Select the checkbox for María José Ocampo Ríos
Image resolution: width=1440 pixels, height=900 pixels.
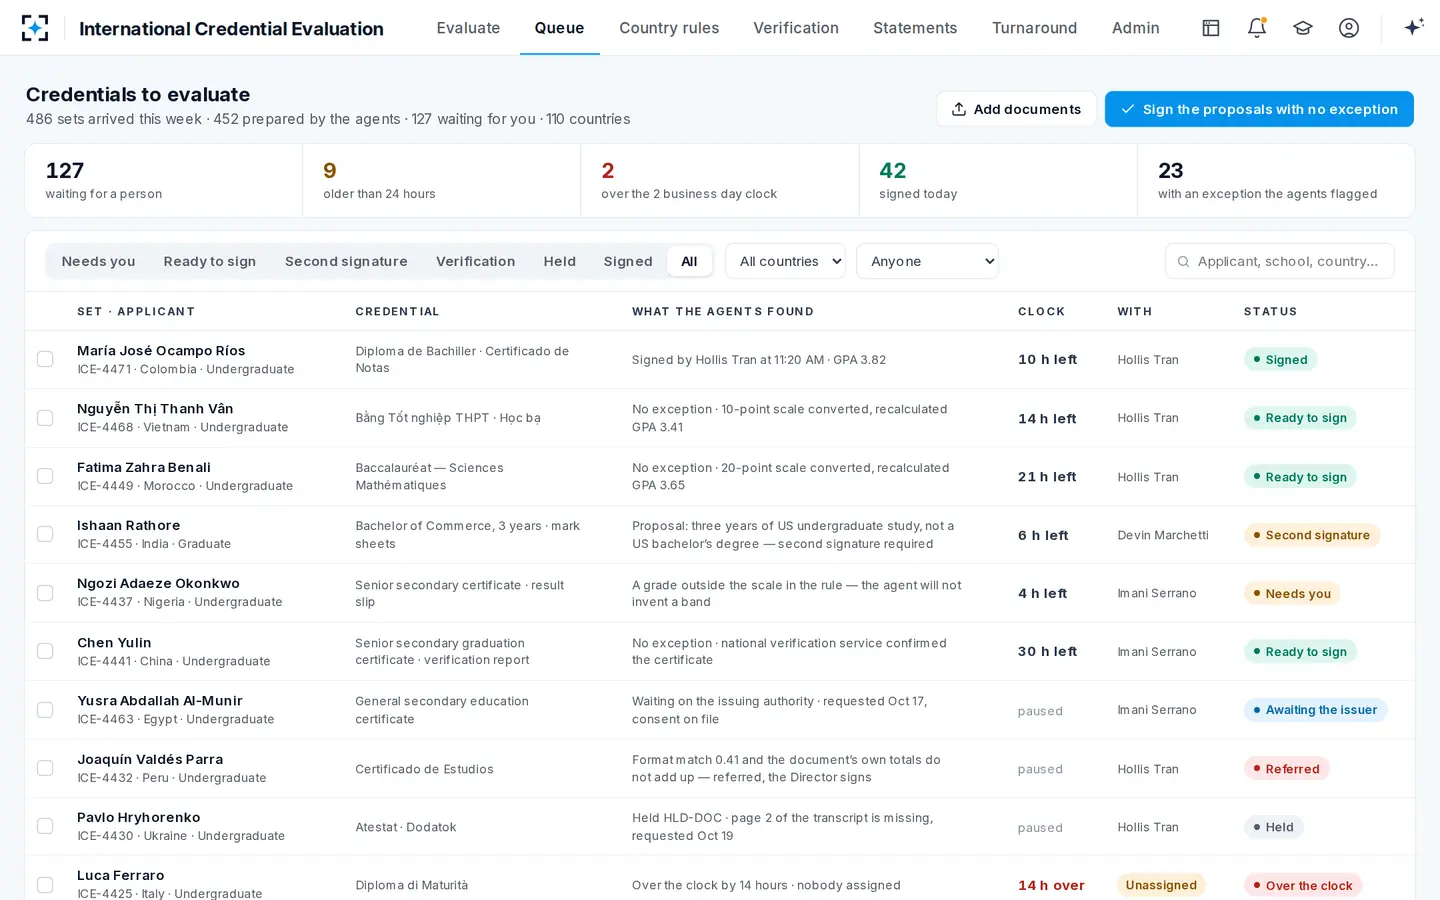(x=45, y=359)
